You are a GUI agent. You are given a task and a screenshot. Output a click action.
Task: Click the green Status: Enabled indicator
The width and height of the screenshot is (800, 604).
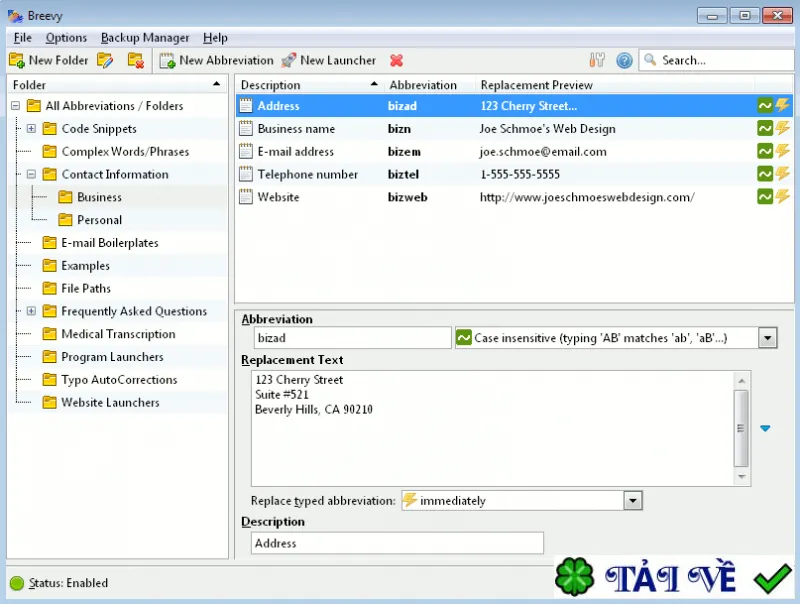click(x=17, y=583)
